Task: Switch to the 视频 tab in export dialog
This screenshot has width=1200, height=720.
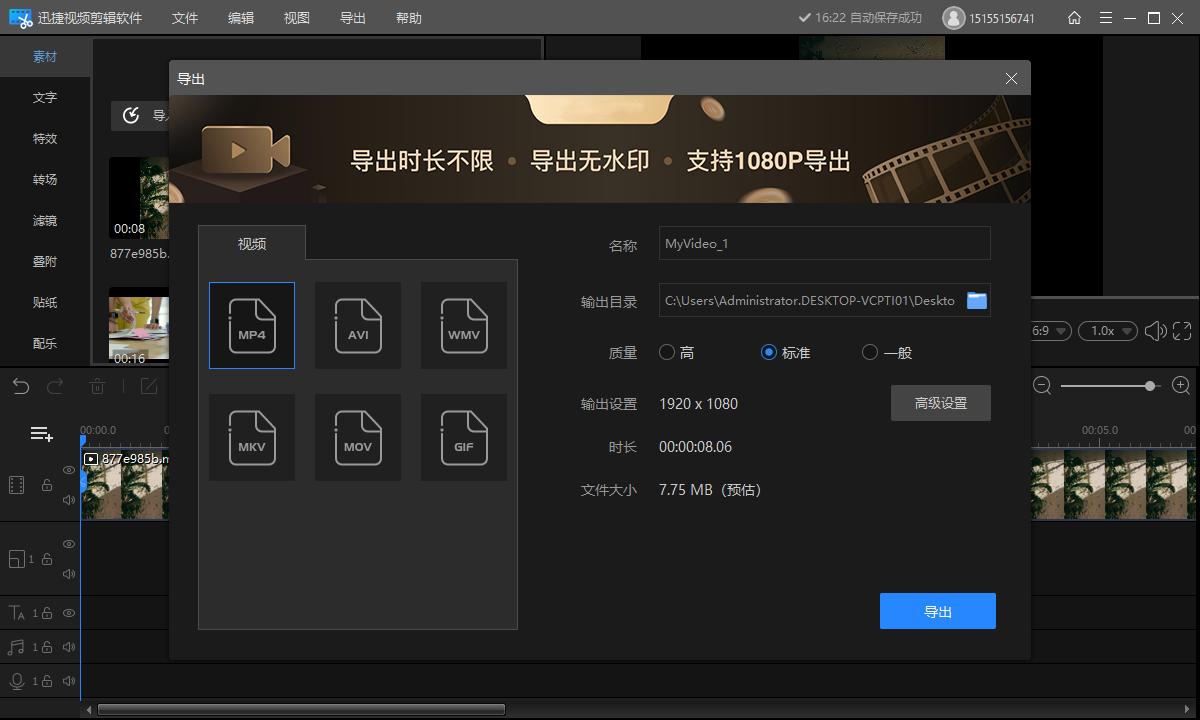Action: pyautogui.click(x=252, y=243)
